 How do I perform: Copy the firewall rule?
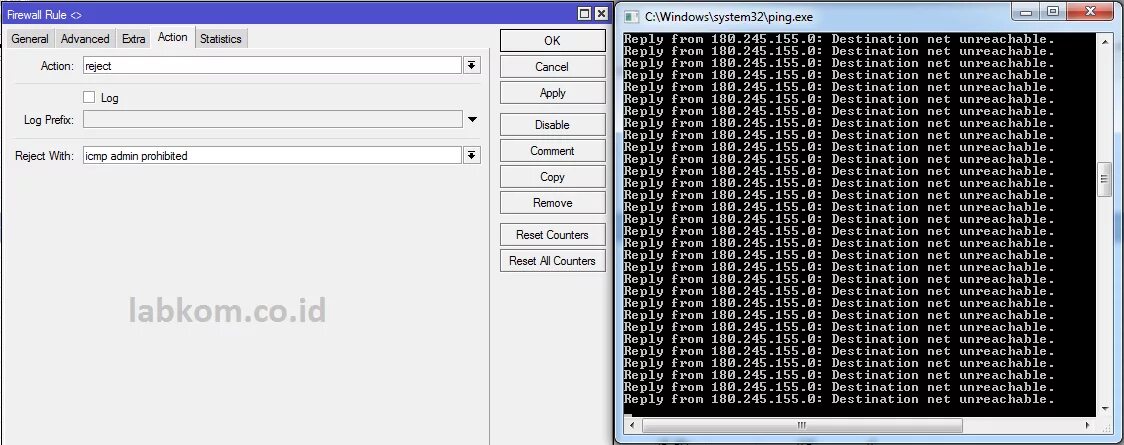[552, 177]
